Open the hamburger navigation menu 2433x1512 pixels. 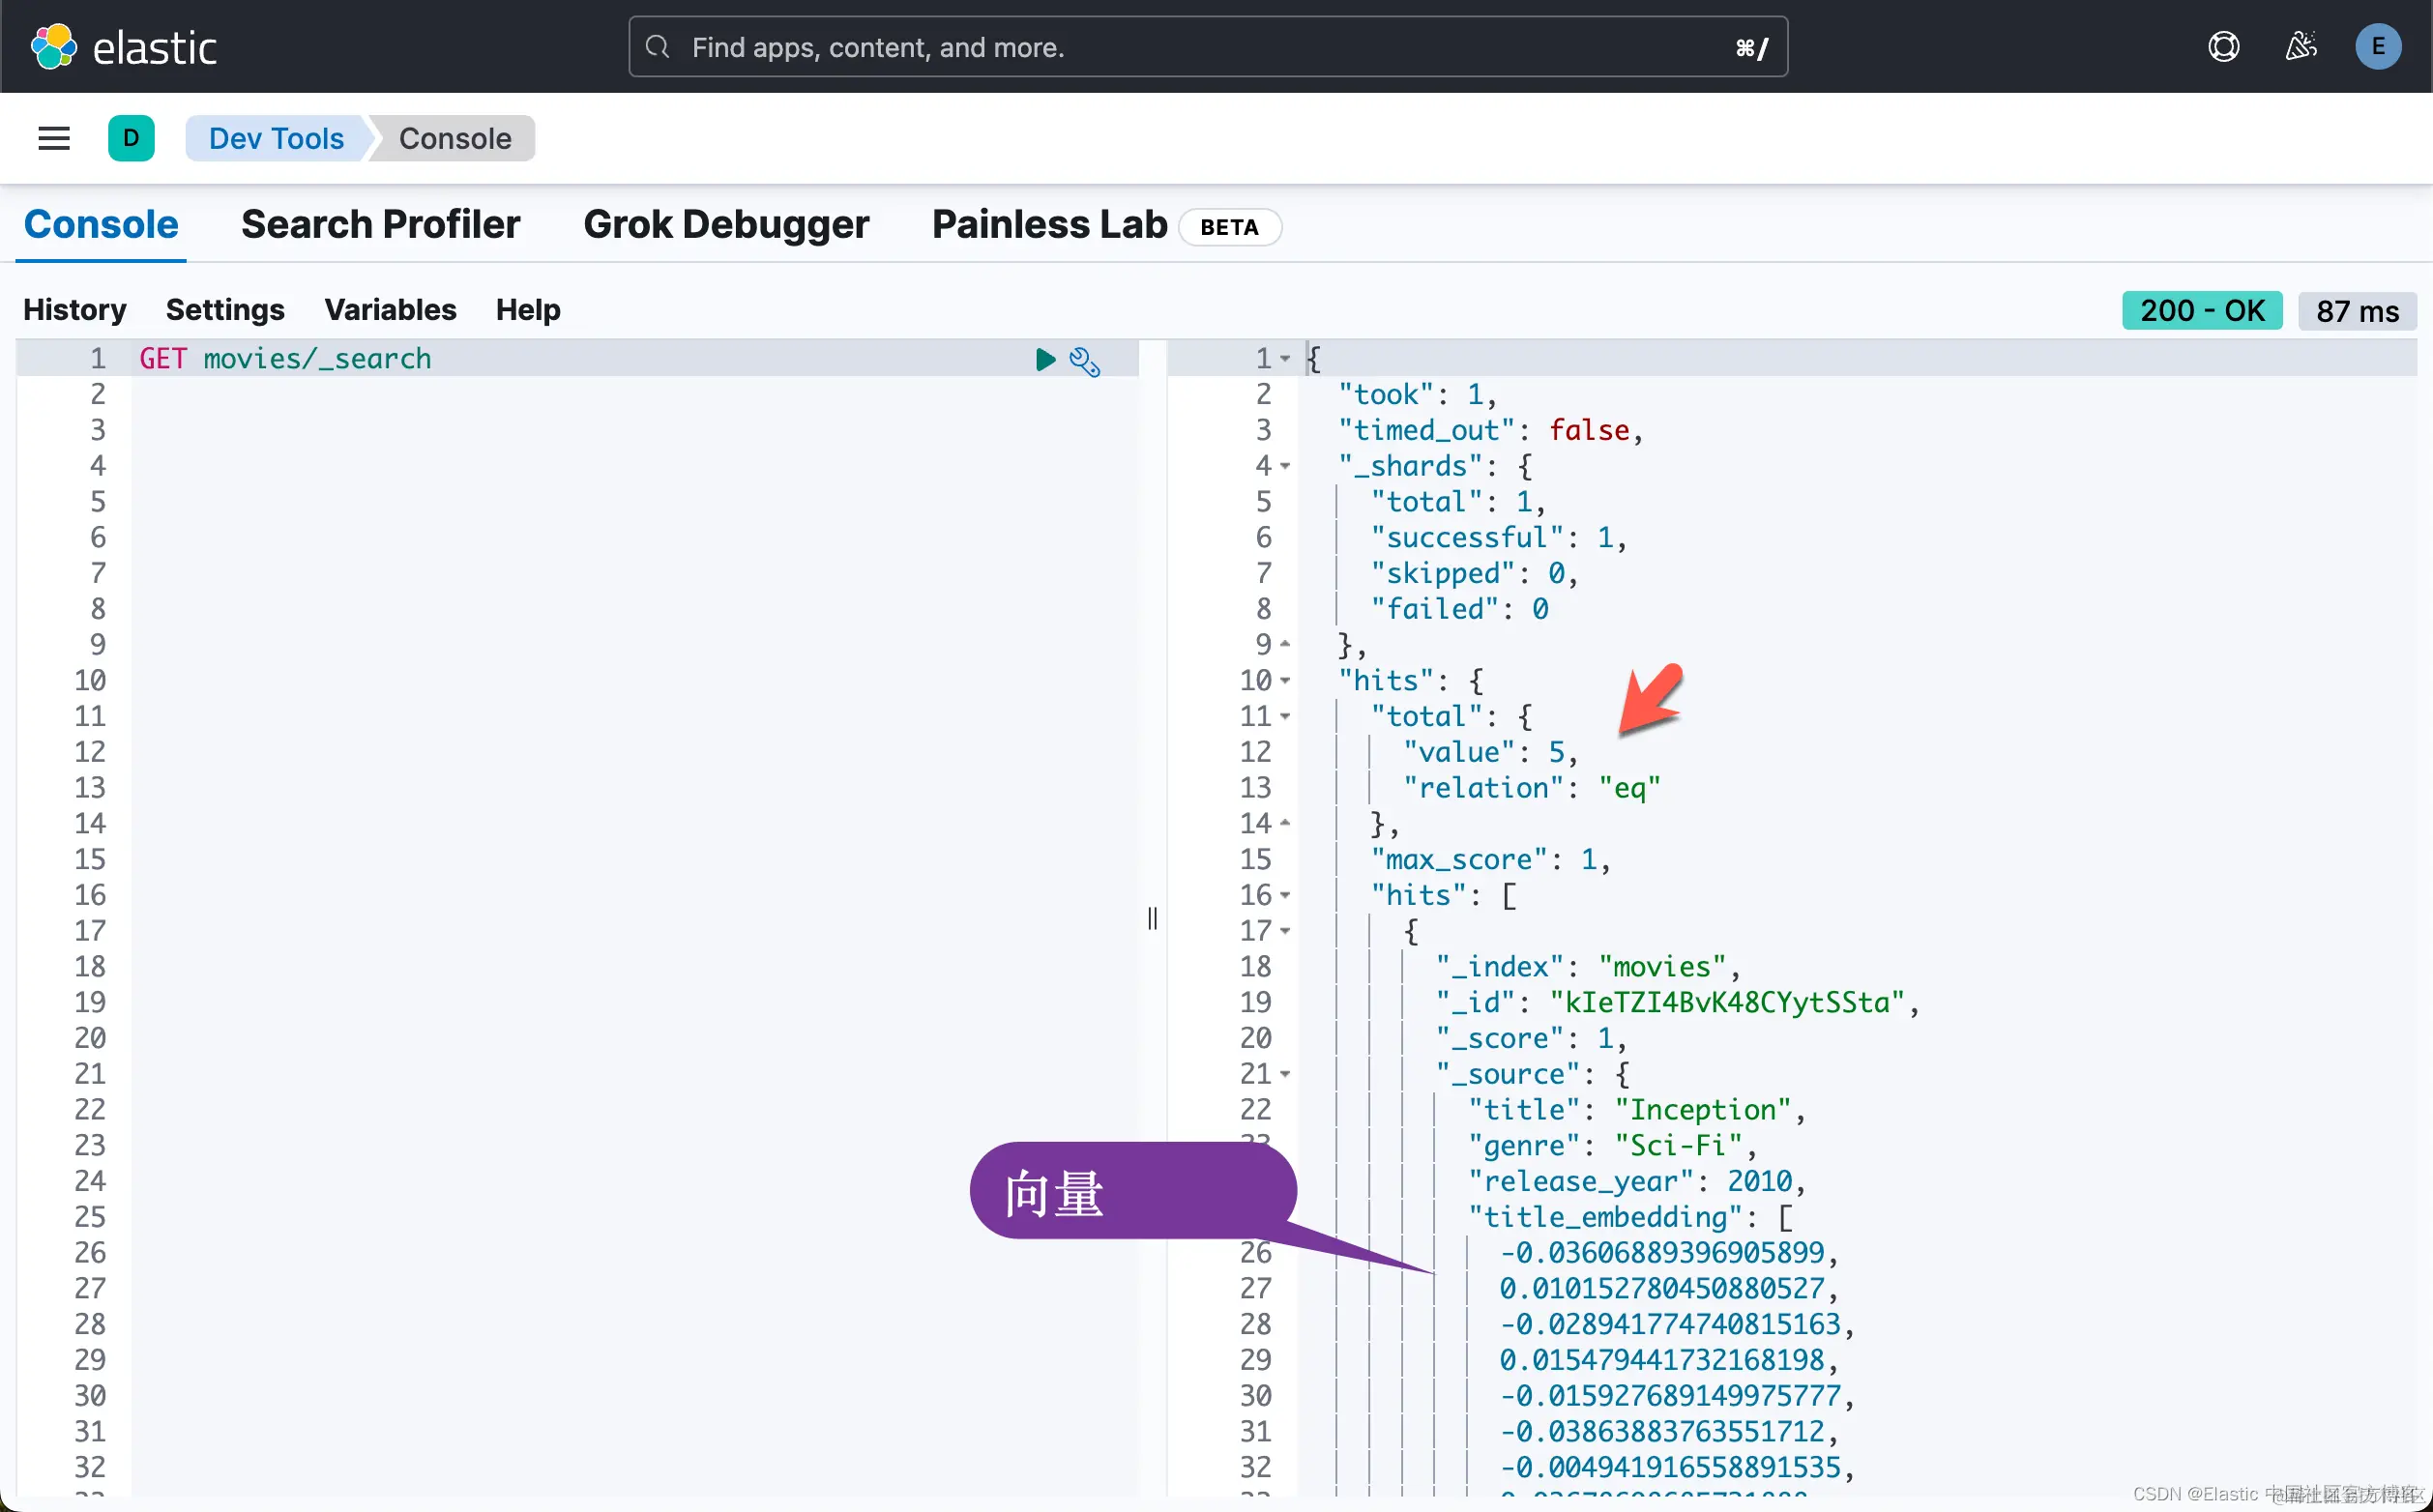(54, 138)
